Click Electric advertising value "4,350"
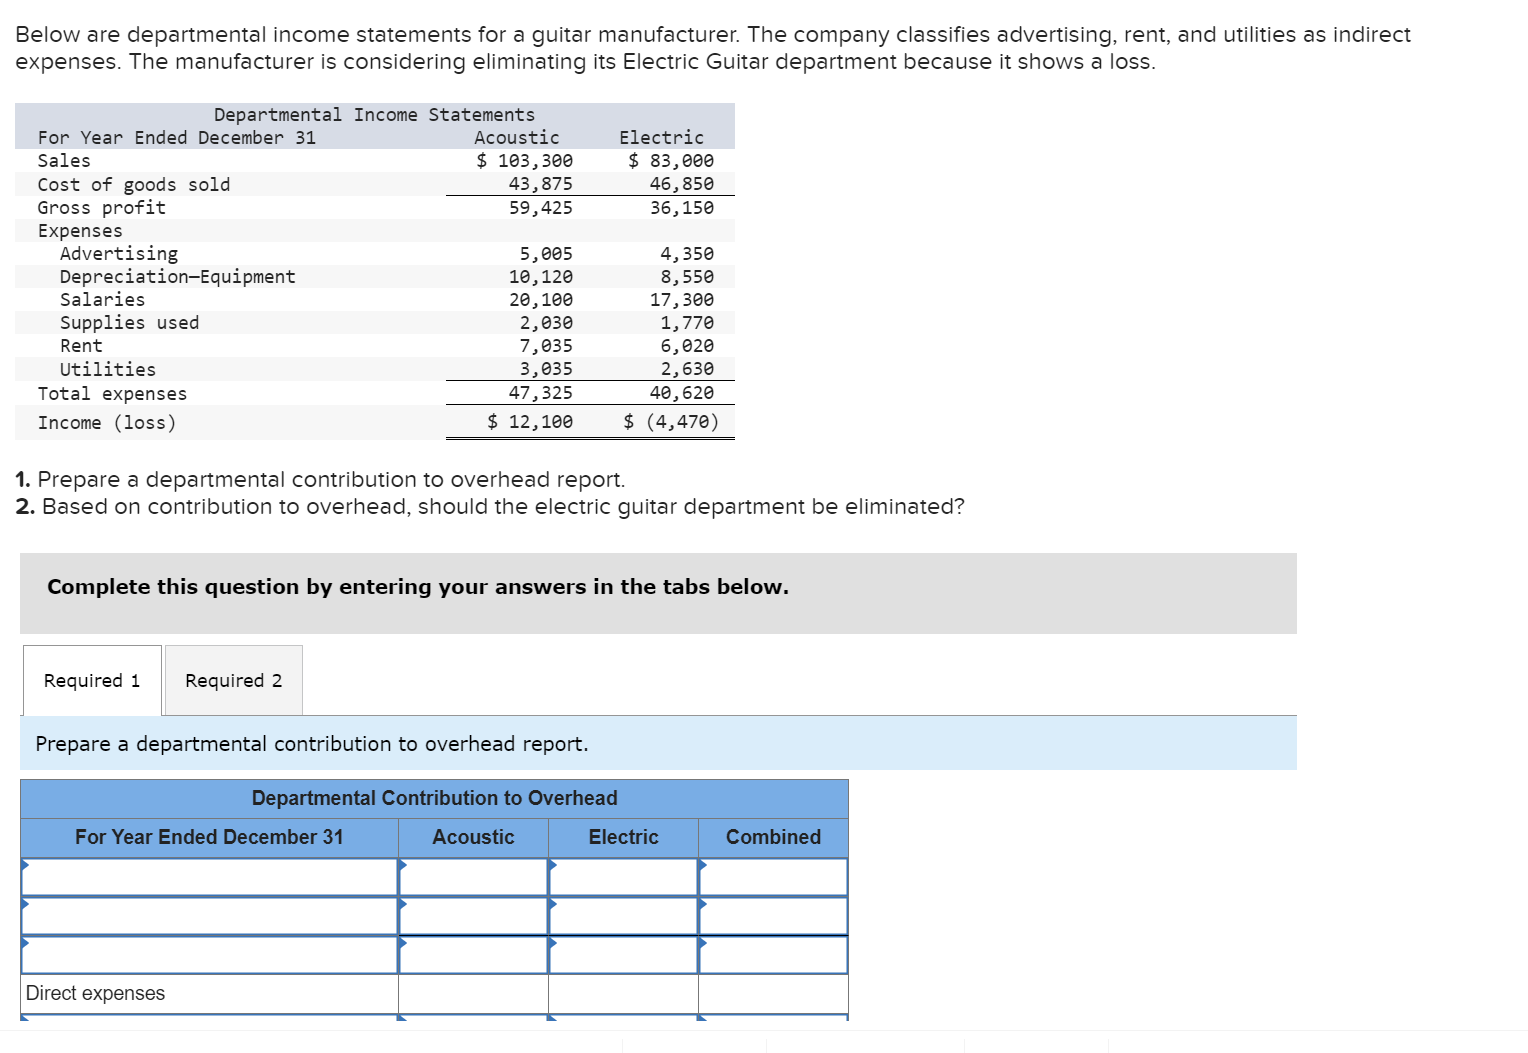 687,254
